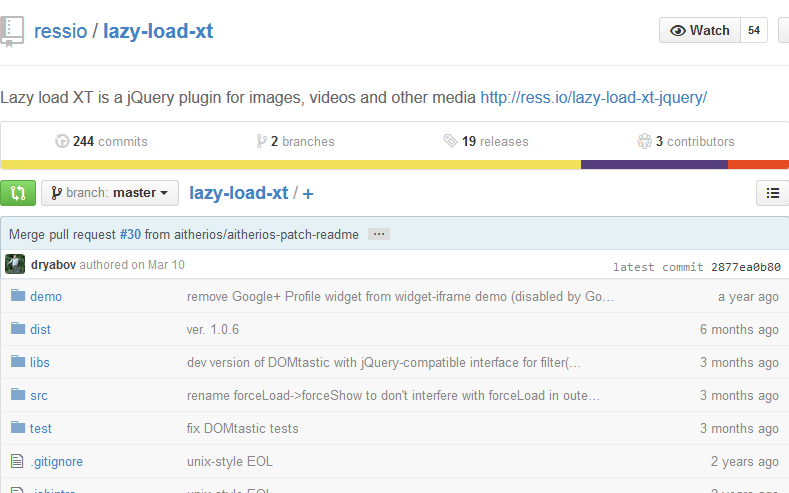
Task: Open the libs folder
Action: click(40, 362)
